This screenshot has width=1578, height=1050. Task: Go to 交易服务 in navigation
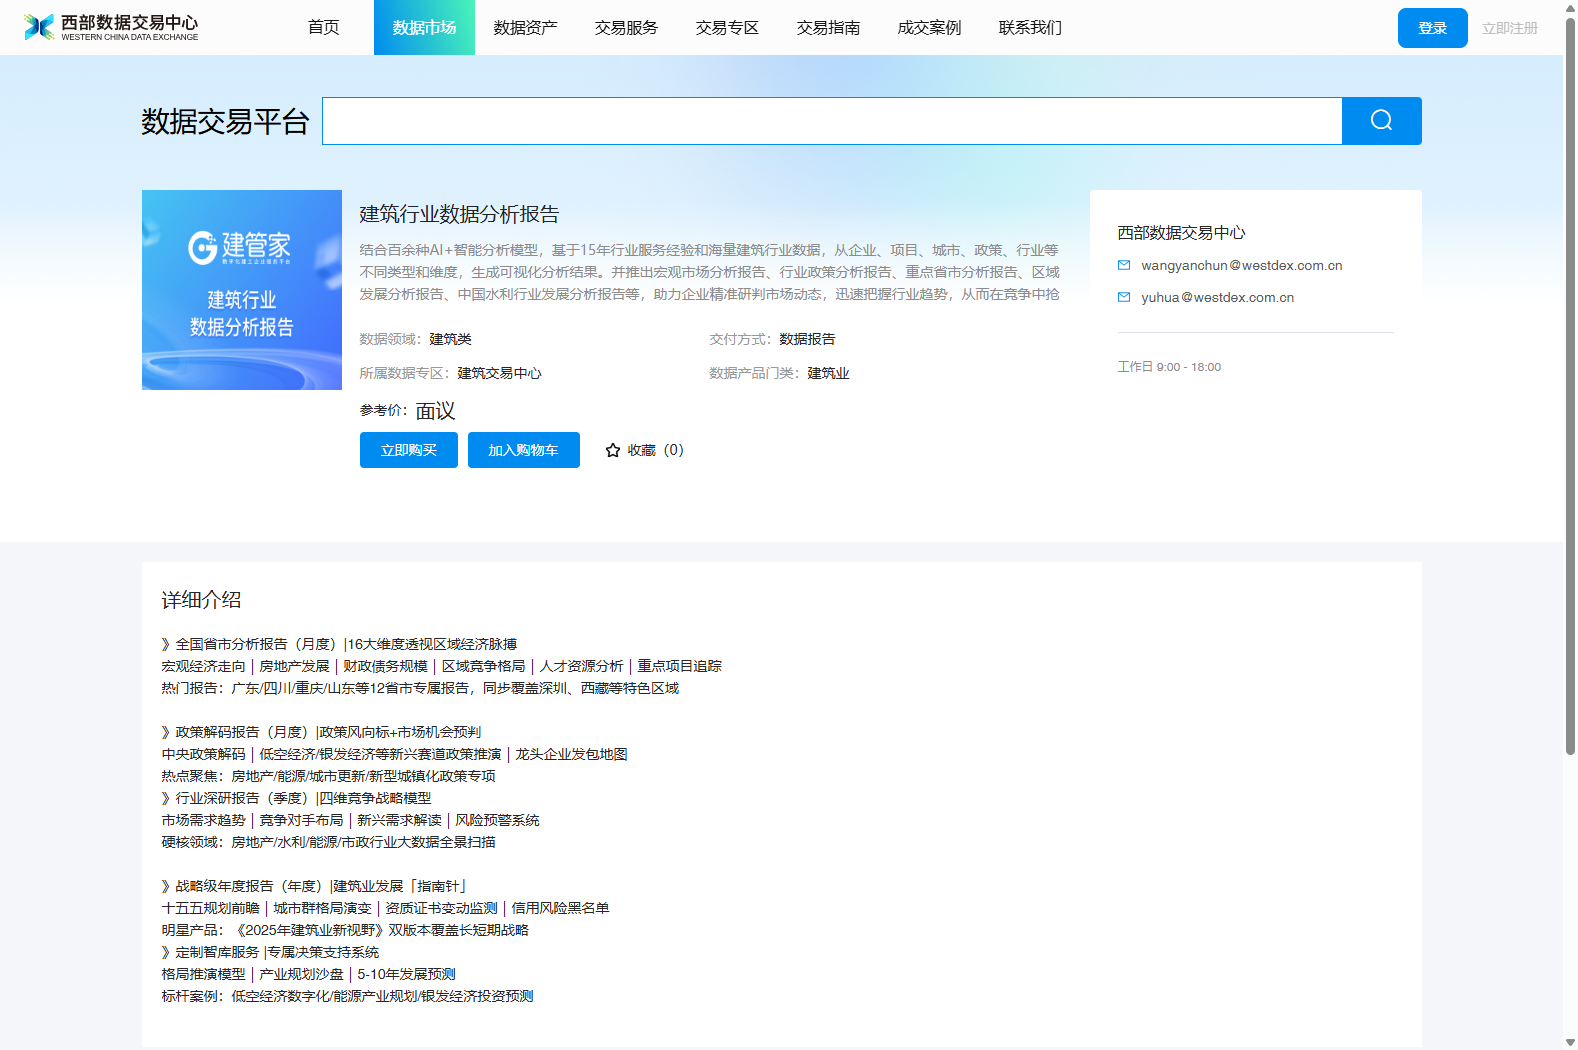[626, 28]
